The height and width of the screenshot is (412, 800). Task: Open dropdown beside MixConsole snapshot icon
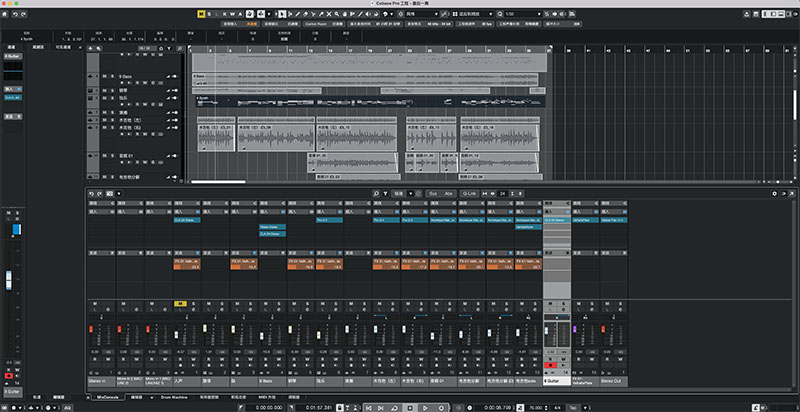pos(118,194)
